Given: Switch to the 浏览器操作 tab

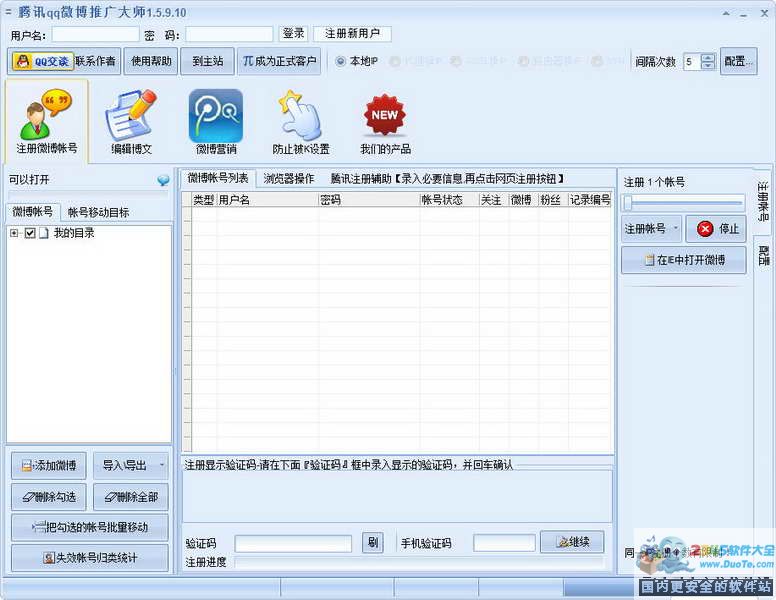Looking at the screenshot, I should pyautogui.click(x=289, y=179).
